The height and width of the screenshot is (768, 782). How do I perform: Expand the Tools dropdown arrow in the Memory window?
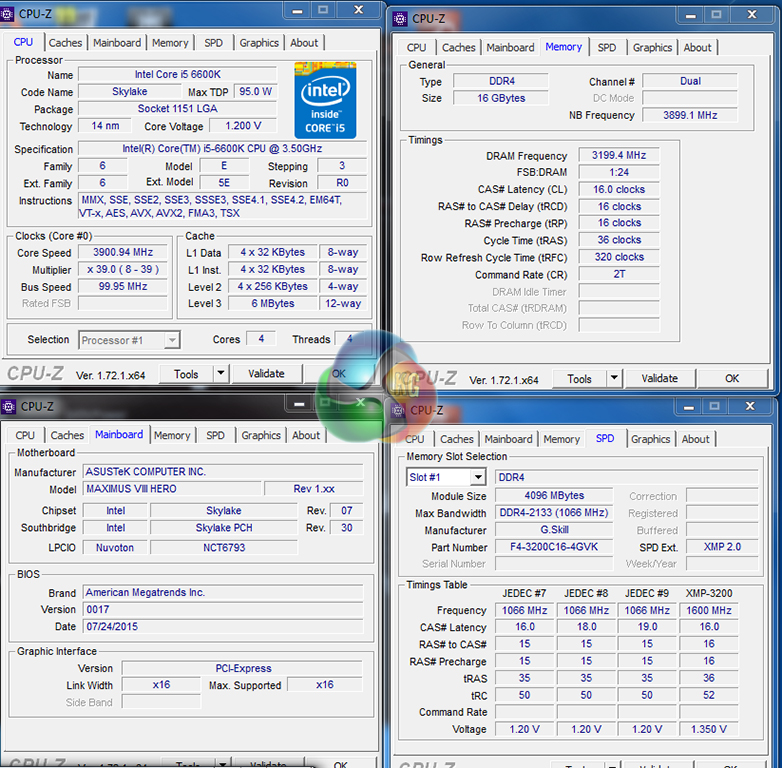[614, 379]
